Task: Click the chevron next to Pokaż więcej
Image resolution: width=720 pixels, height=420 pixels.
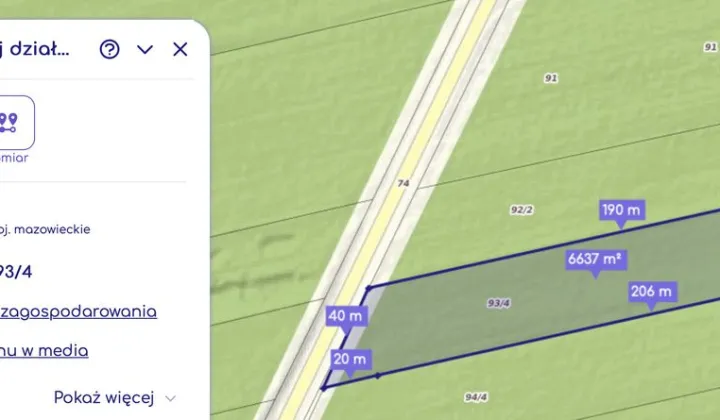Action: coord(170,398)
